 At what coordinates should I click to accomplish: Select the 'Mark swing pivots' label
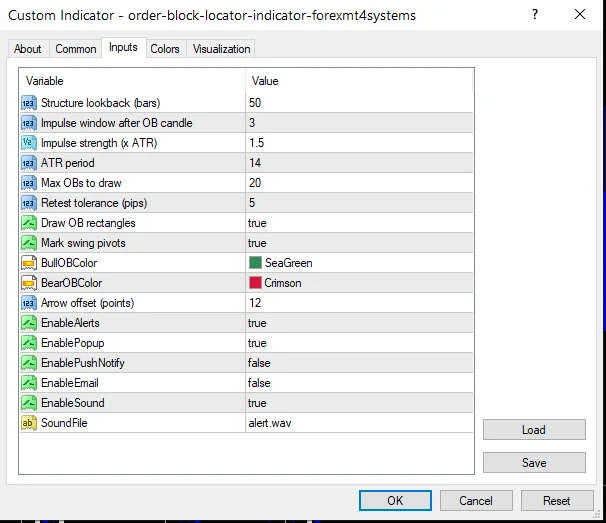tap(83, 243)
